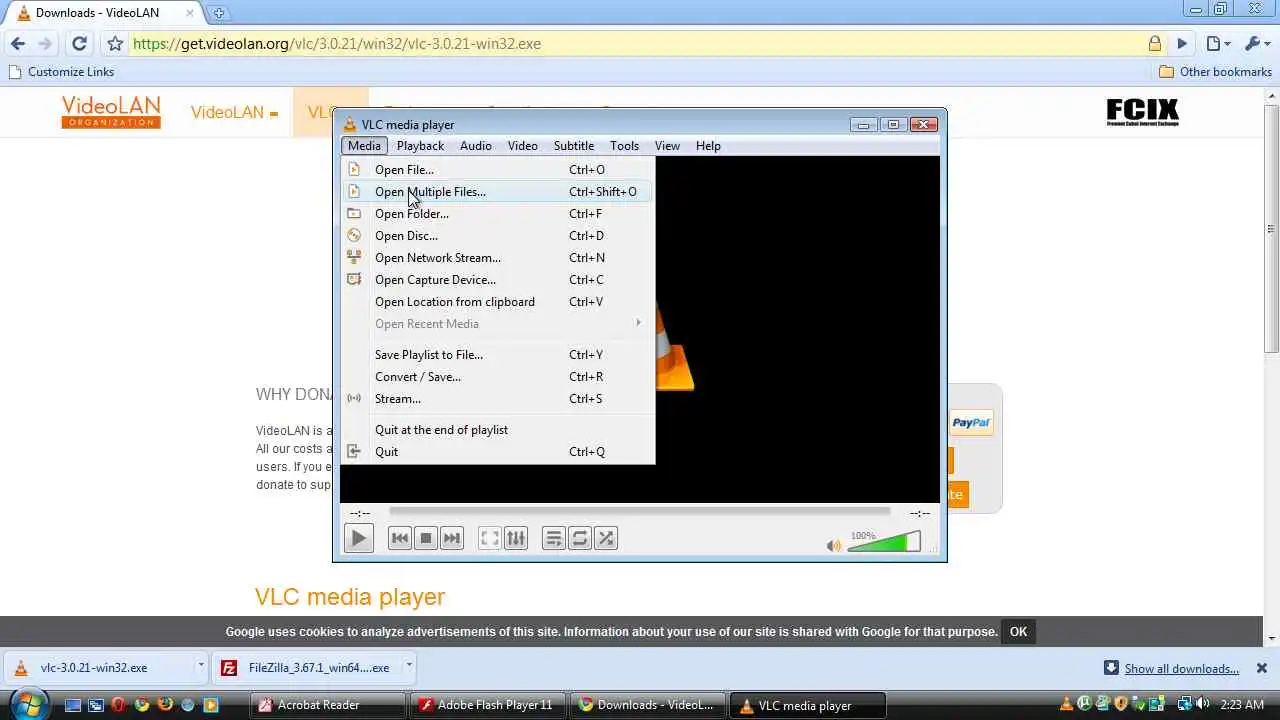The height and width of the screenshot is (720, 1280).
Task: Click the FCIX sponsor logo
Action: (1143, 111)
